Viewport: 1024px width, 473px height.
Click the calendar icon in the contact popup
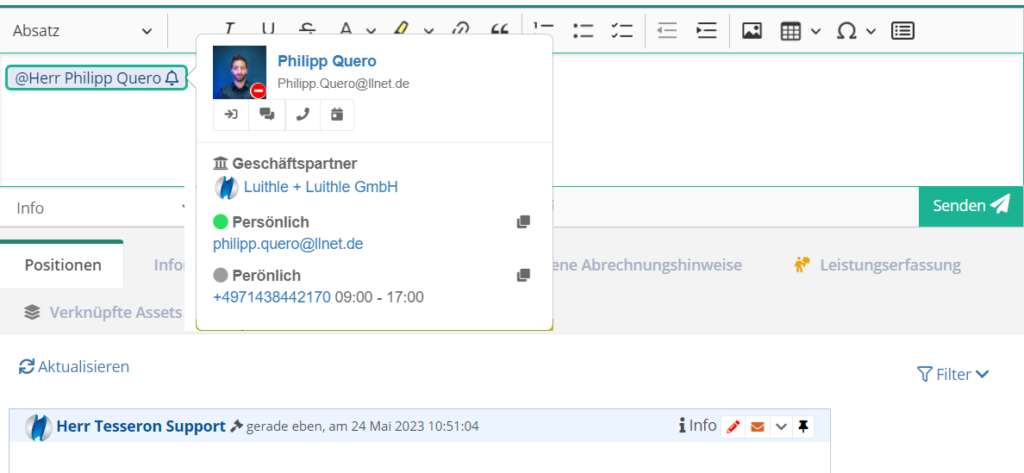coord(337,115)
